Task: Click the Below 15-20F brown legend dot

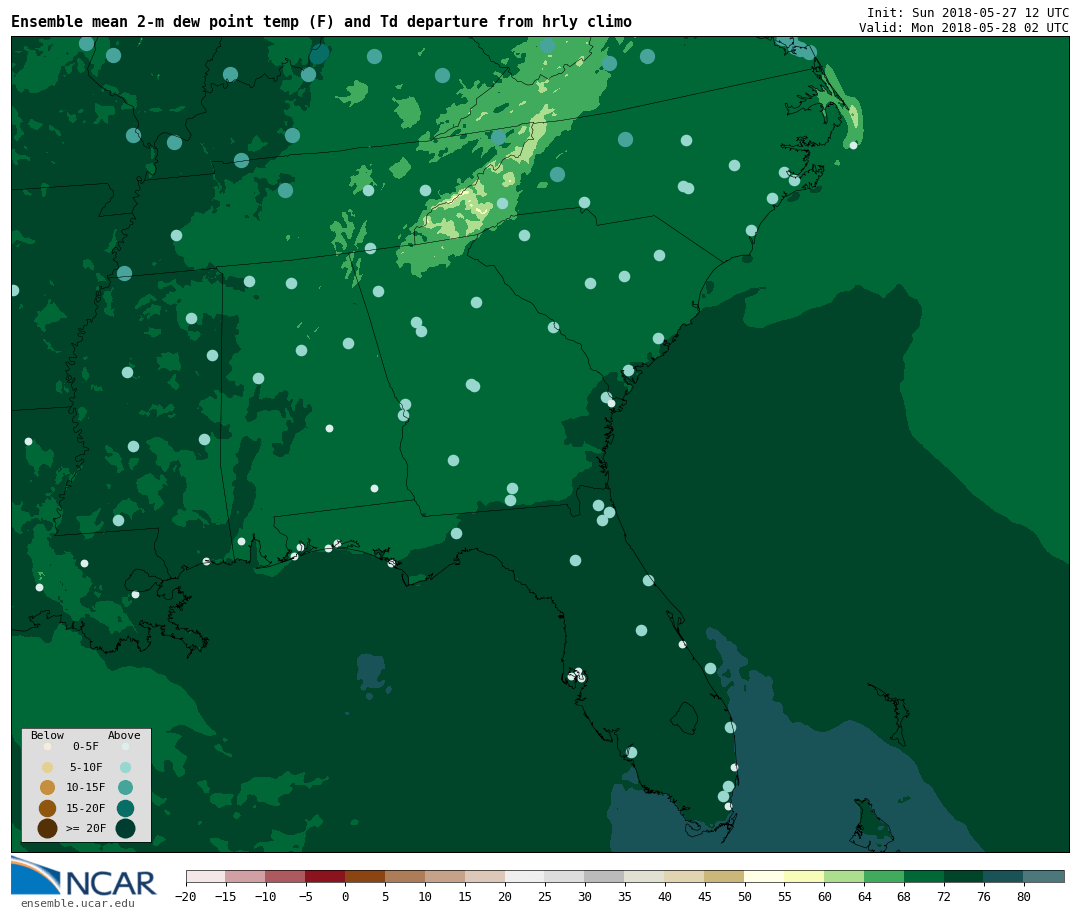Action: (48, 808)
